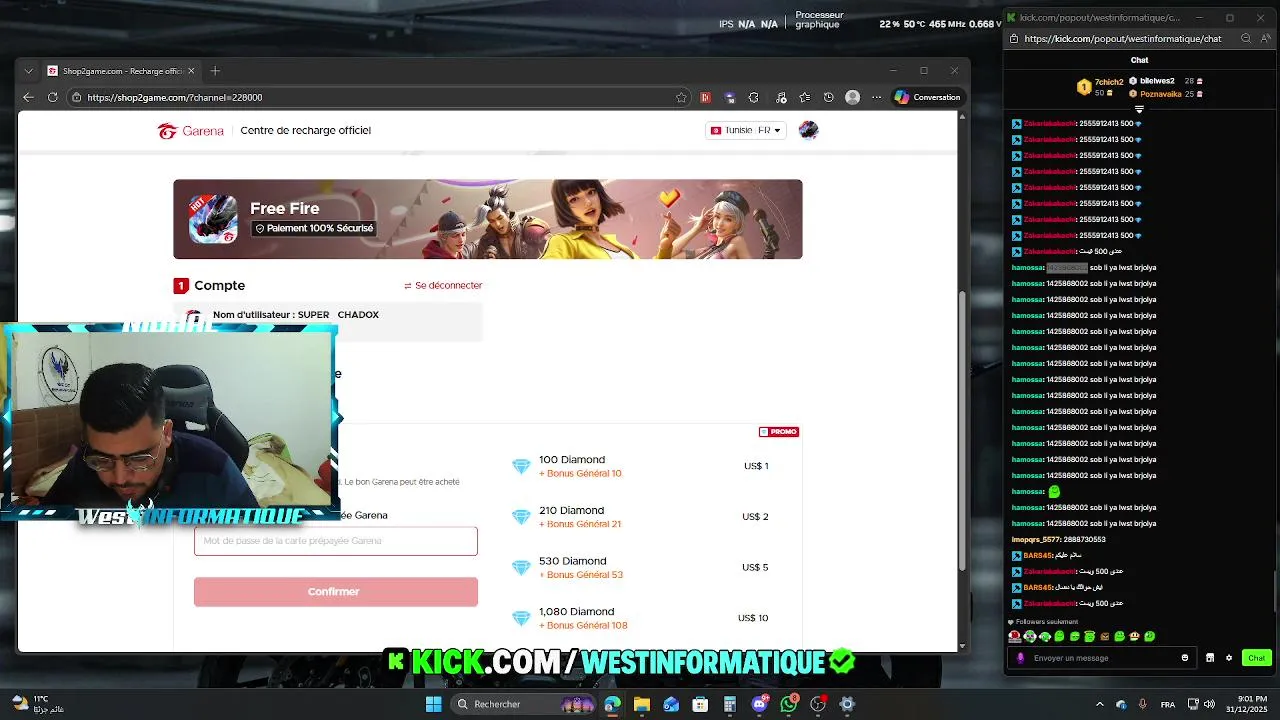The height and width of the screenshot is (720, 1280).
Task: Open File Explorer from taskbar
Action: [x=641, y=704]
